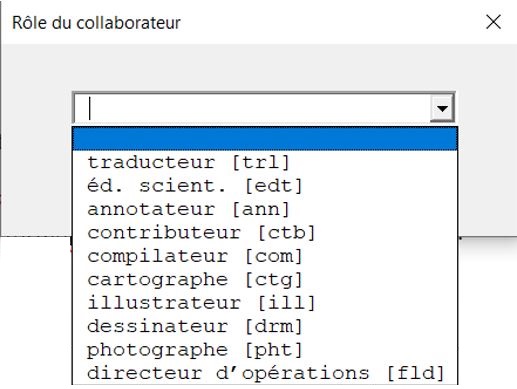517x389 pixels.
Task: Pick cartographe [ctg] from role options
Action: (x=265, y=279)
